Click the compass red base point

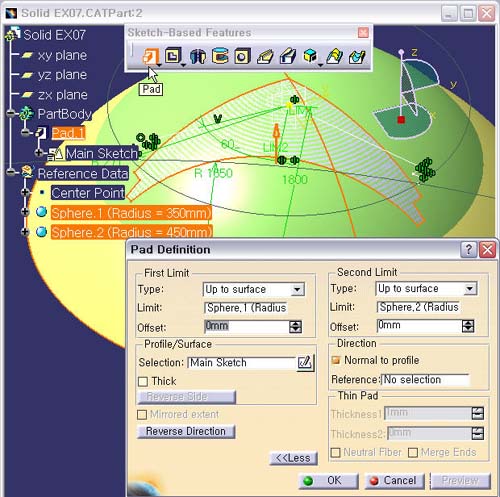(x=401, y=120)
